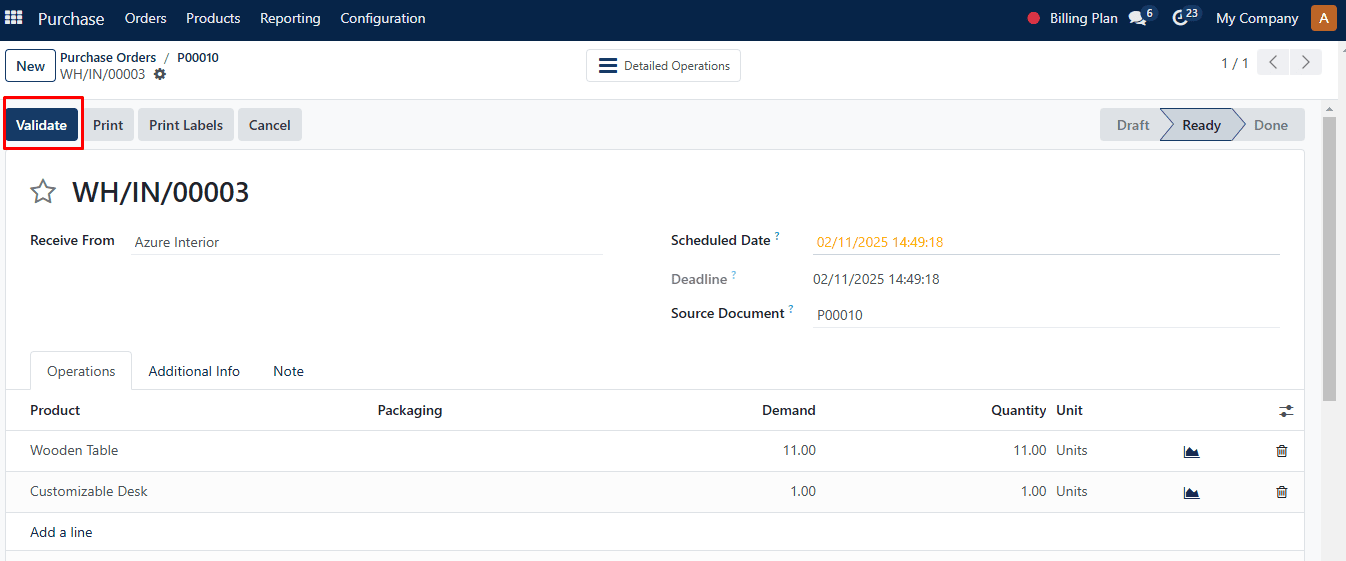Delete the Wooden Table line
Screen dimensions: 1346x561
[1282, 451]
